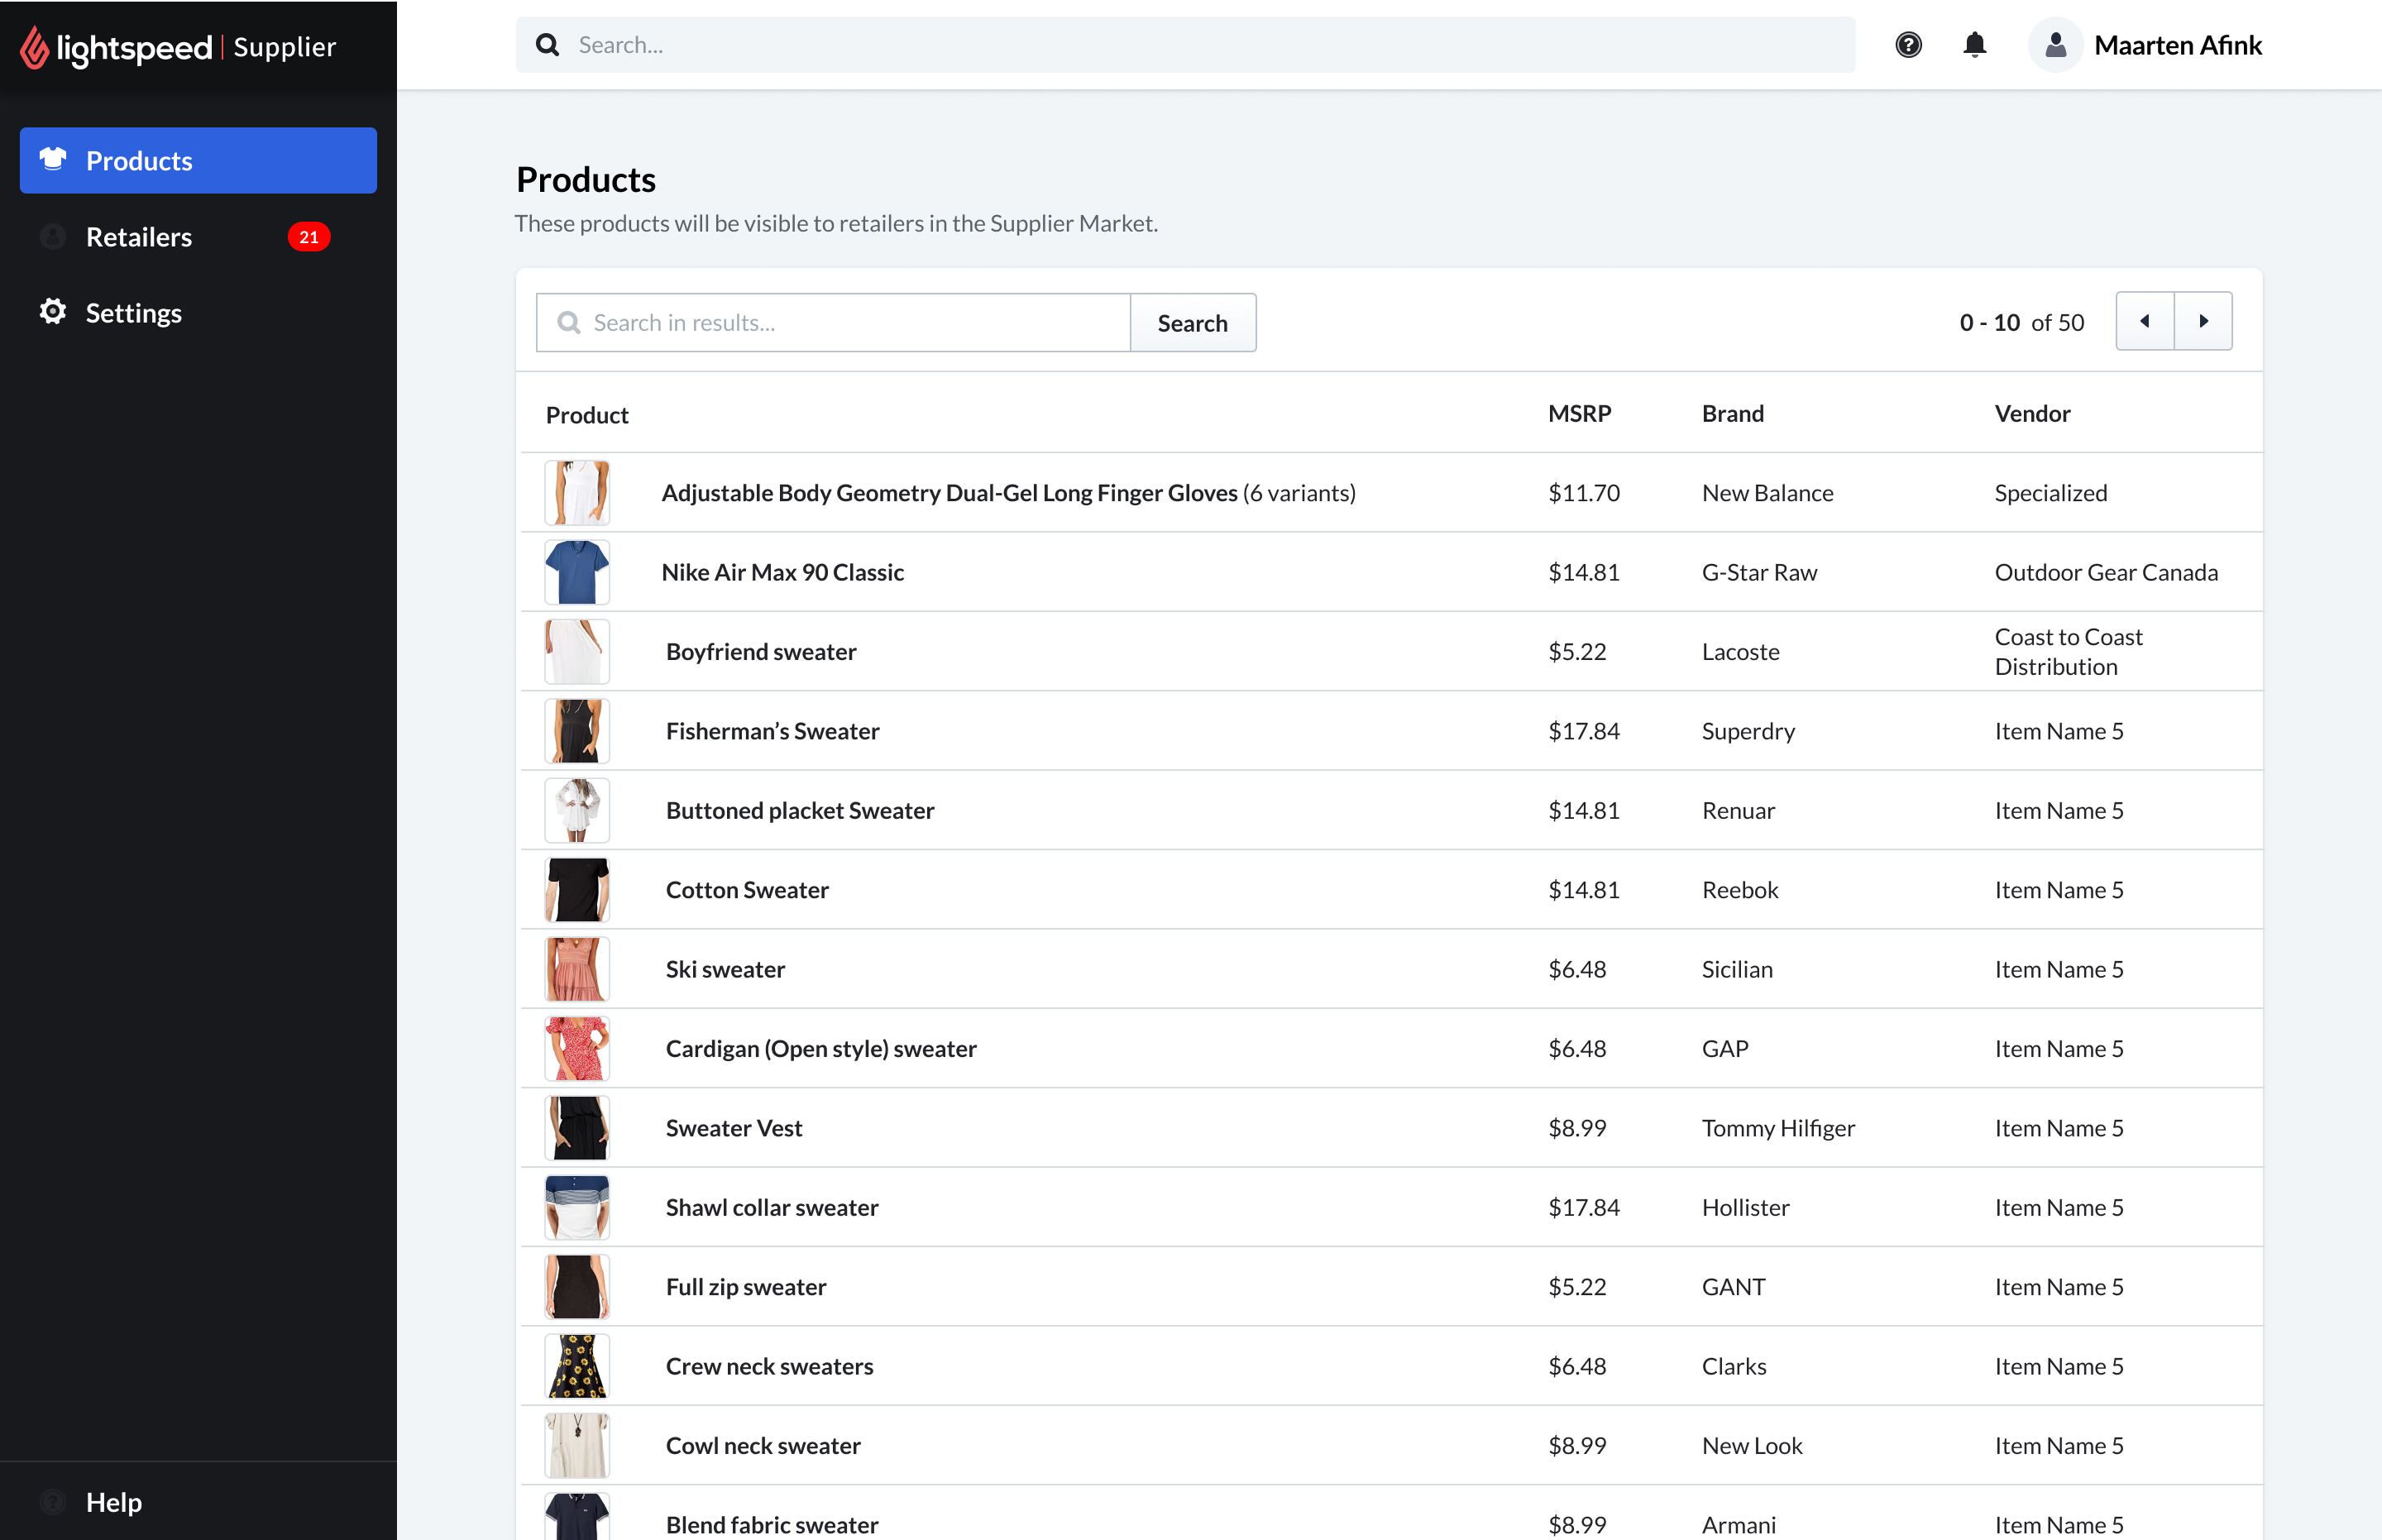Open Sweater Vest thumbnail
Screen dimensions: 2382x1540
577,1128
